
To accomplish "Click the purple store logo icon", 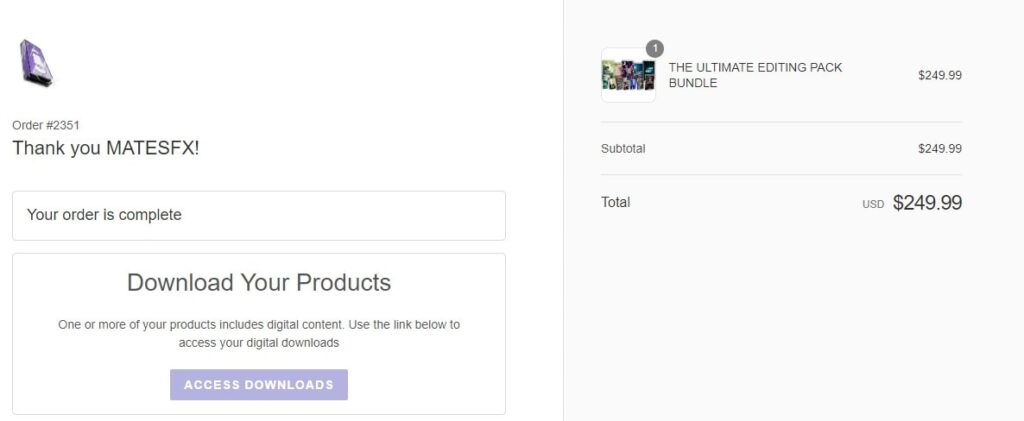I will tap(35, 63).
